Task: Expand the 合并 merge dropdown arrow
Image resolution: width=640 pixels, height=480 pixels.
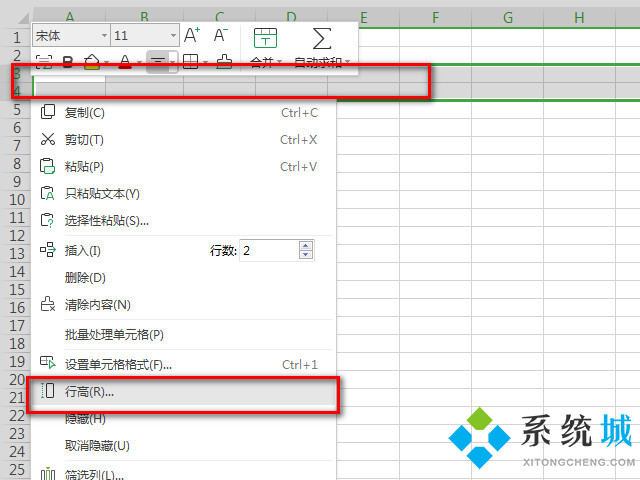Action: [x=280, y=62]
